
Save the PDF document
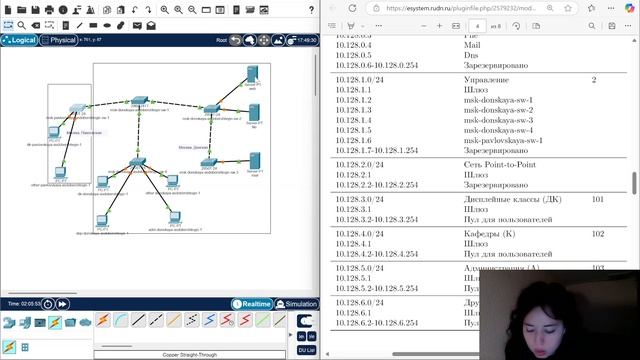click(612, 26)
